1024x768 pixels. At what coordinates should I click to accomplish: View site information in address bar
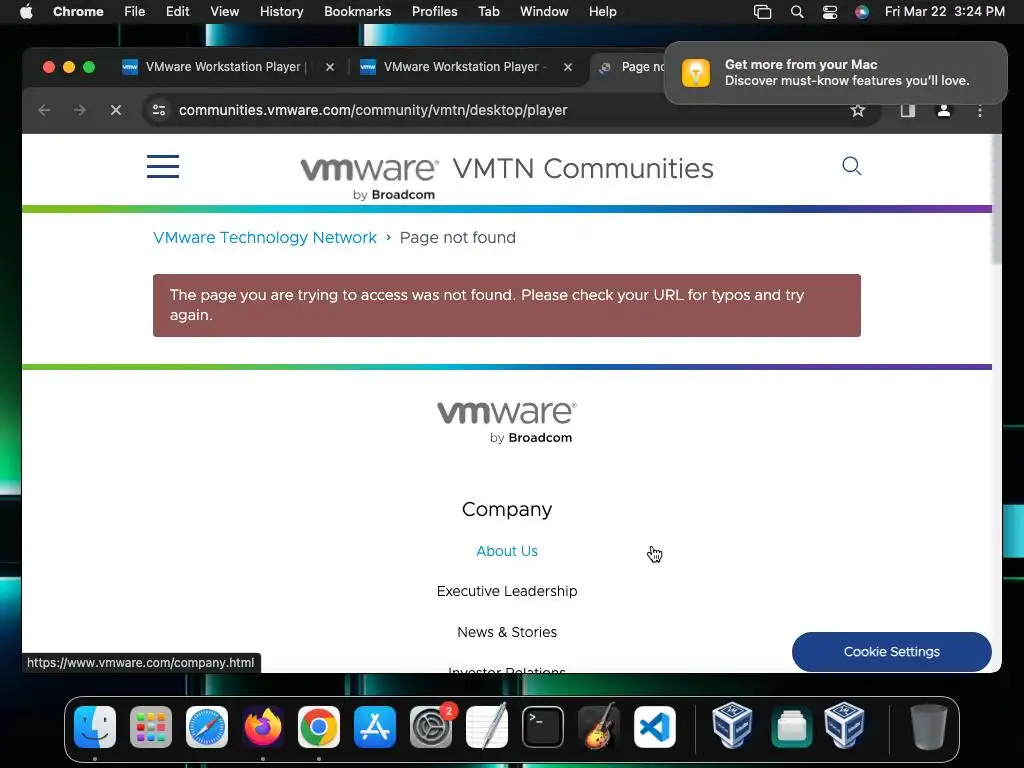tap(159, 110)
